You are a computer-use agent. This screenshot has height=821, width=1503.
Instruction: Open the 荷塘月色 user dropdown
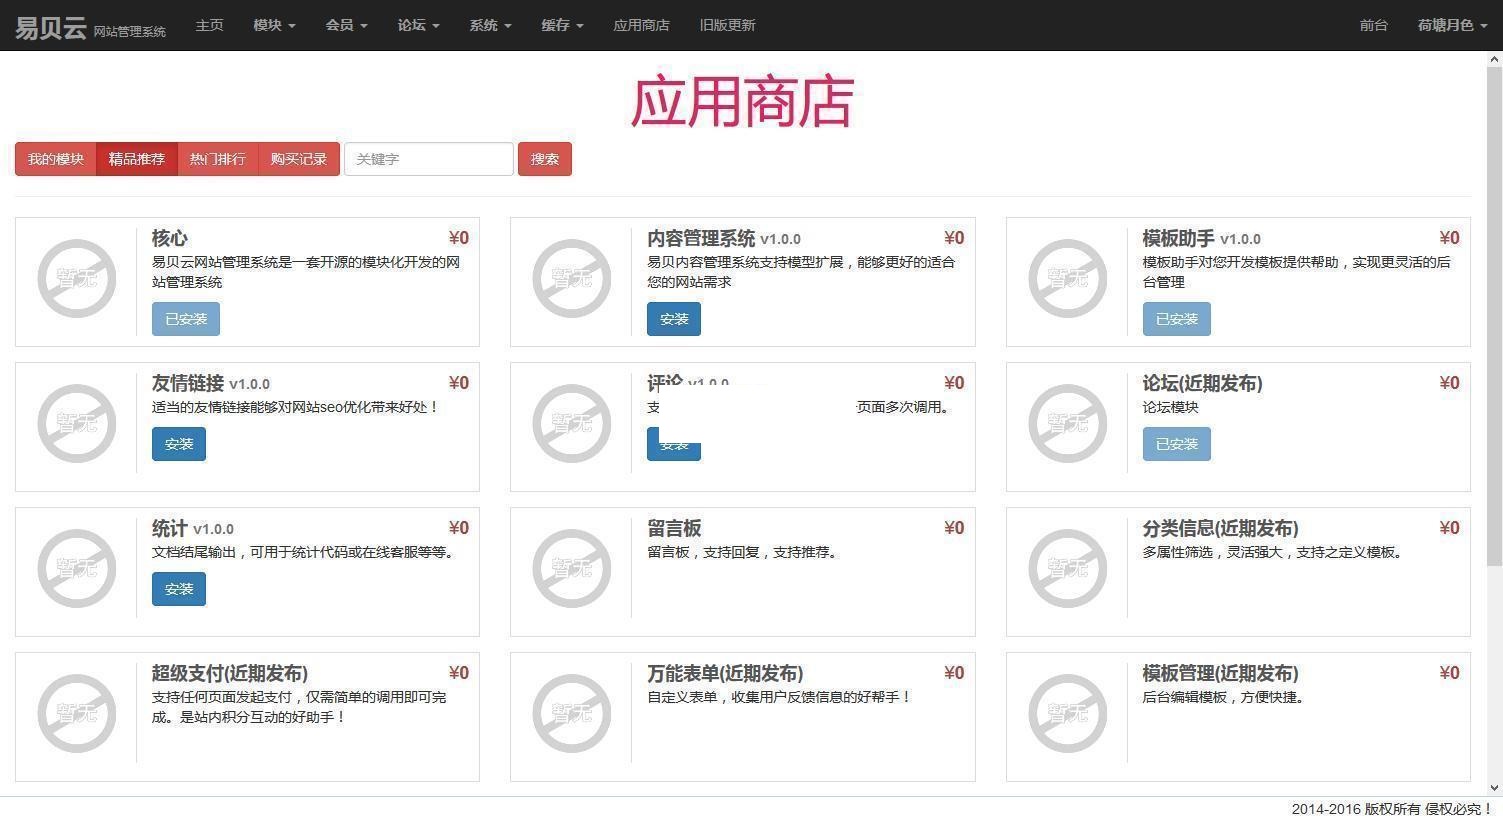click(x=1453, y=25)
